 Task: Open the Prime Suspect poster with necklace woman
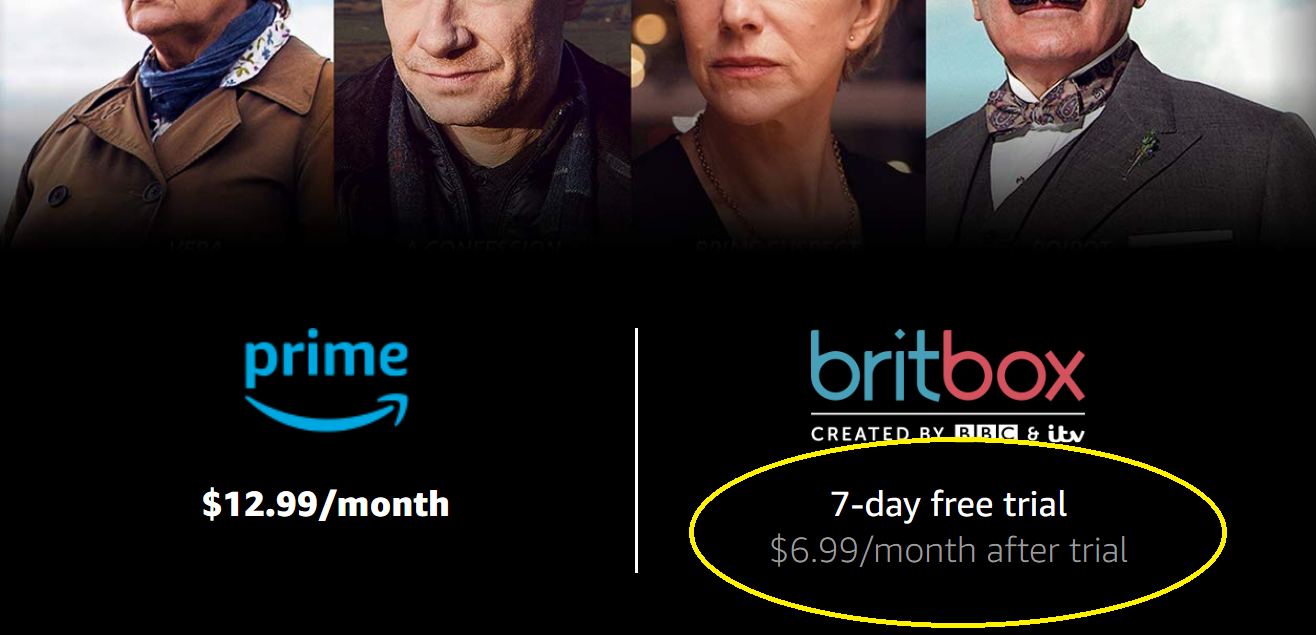(x=779, y=120)
